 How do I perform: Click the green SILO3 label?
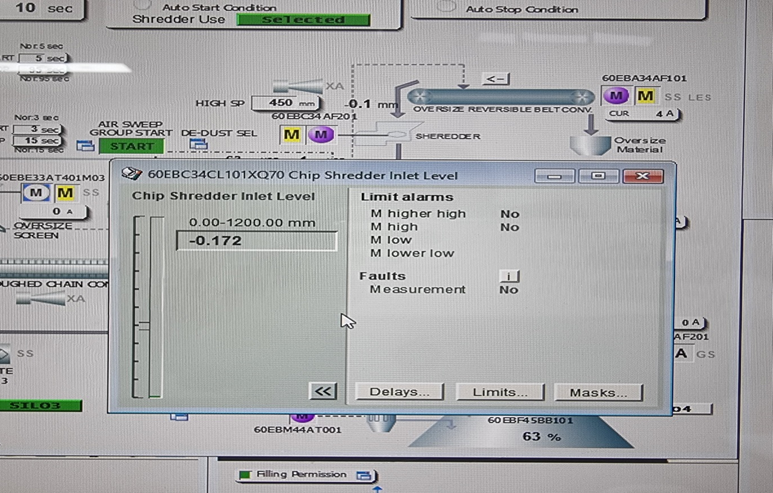[35, 405]
